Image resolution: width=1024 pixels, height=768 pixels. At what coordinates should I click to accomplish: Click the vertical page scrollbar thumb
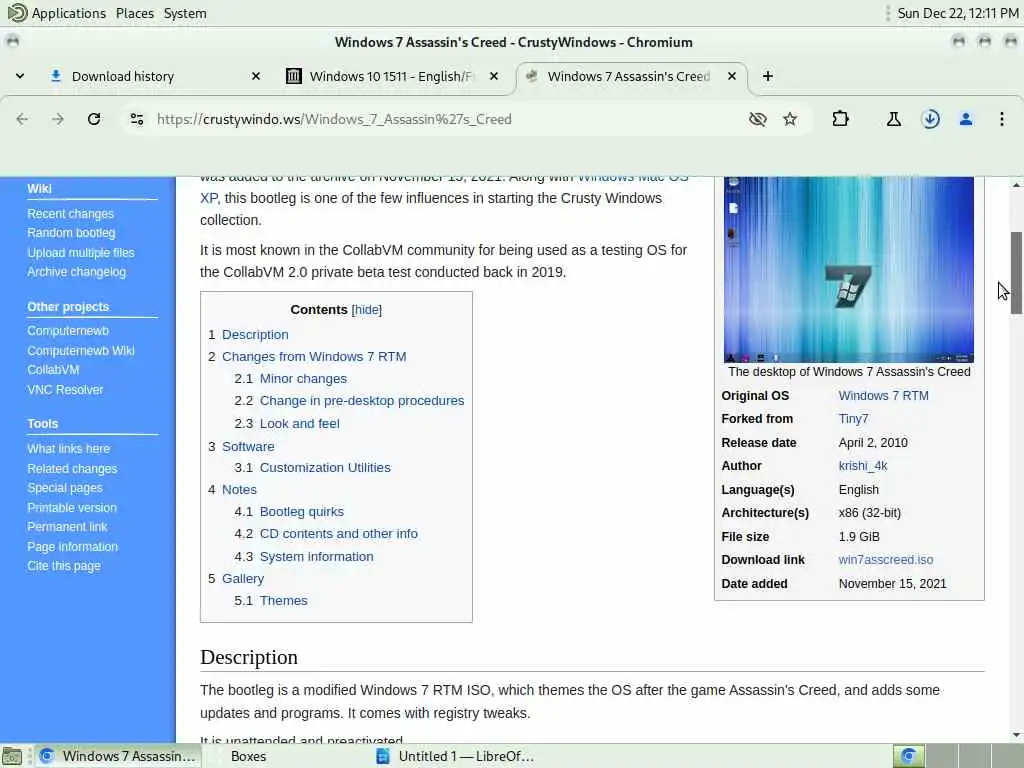coord(1016,273)
